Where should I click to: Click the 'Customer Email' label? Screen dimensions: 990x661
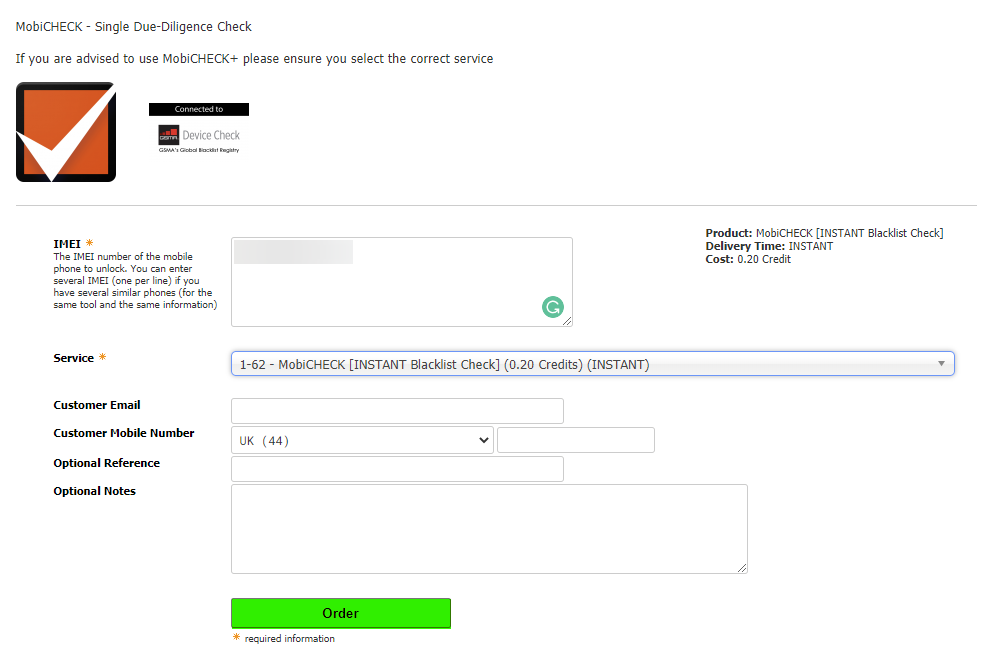[x=97, y=405]
